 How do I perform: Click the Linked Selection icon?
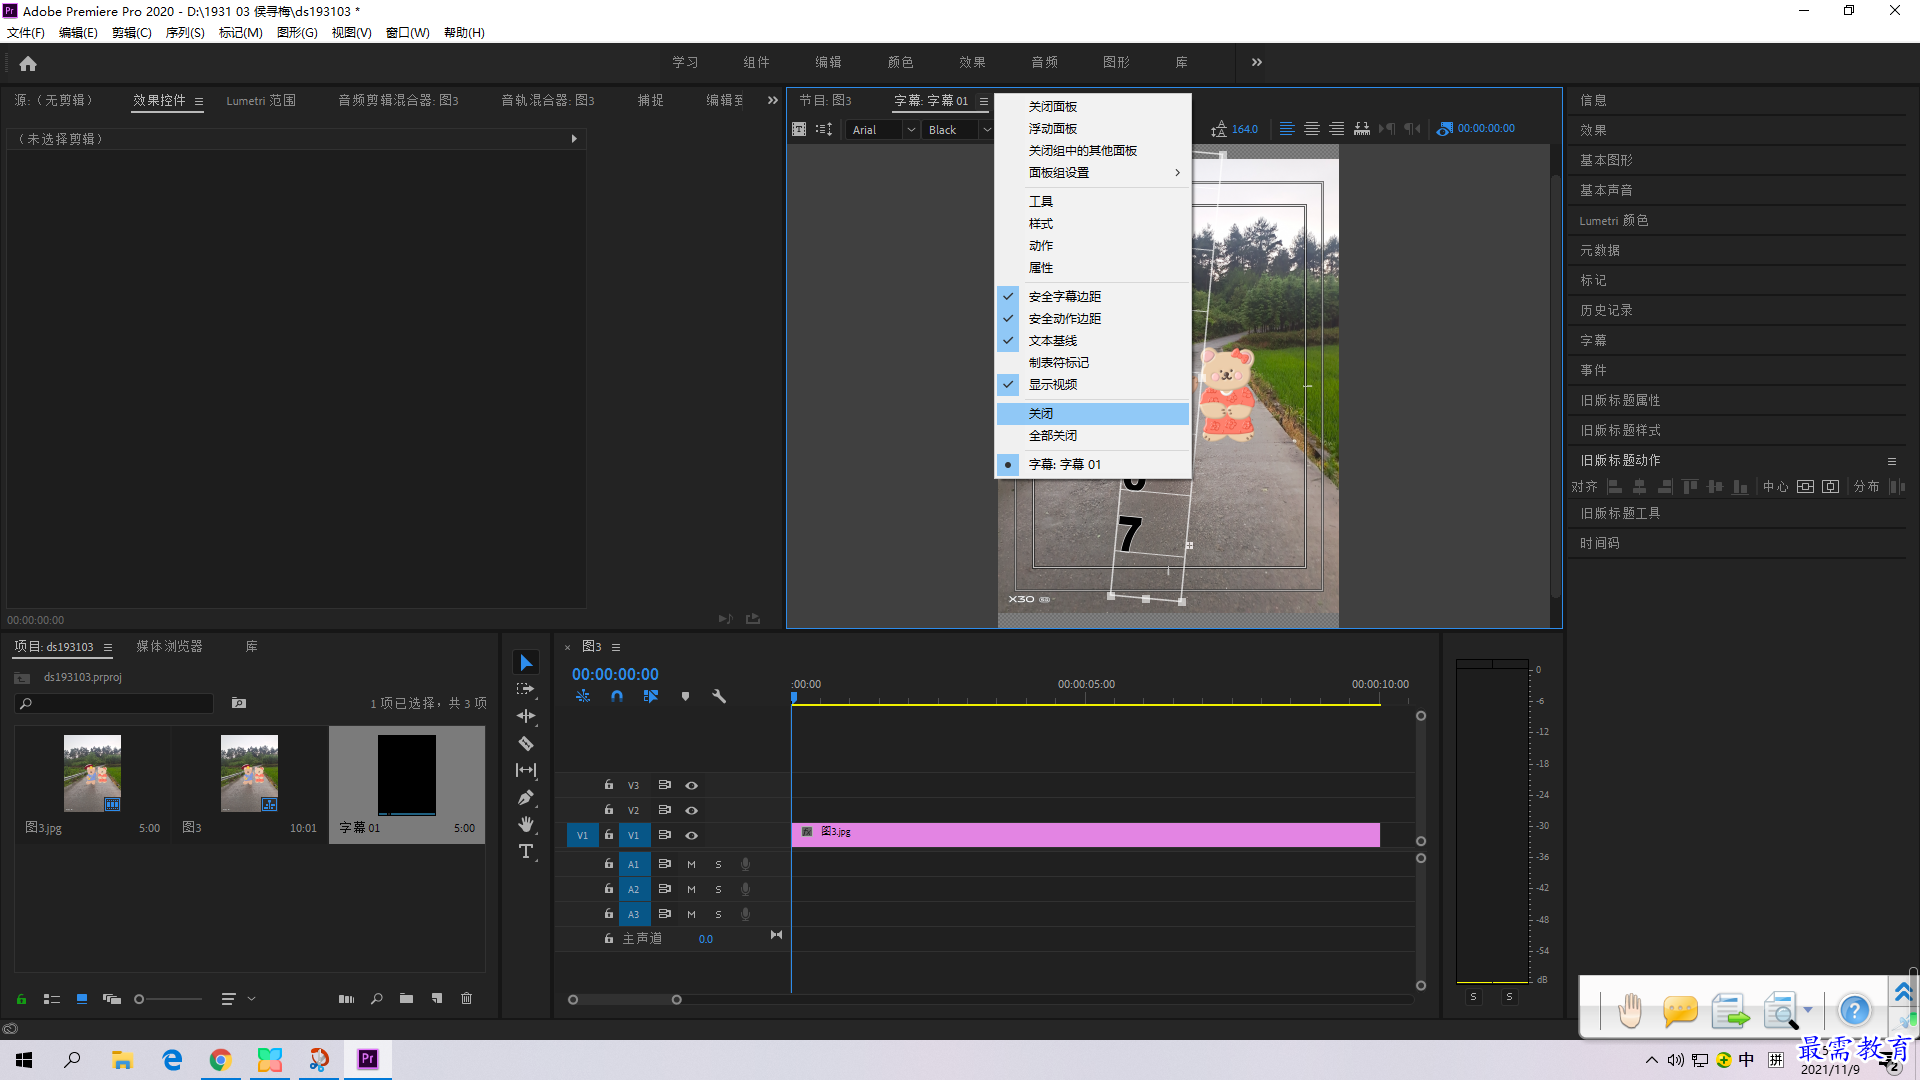[x=651, y=696]
